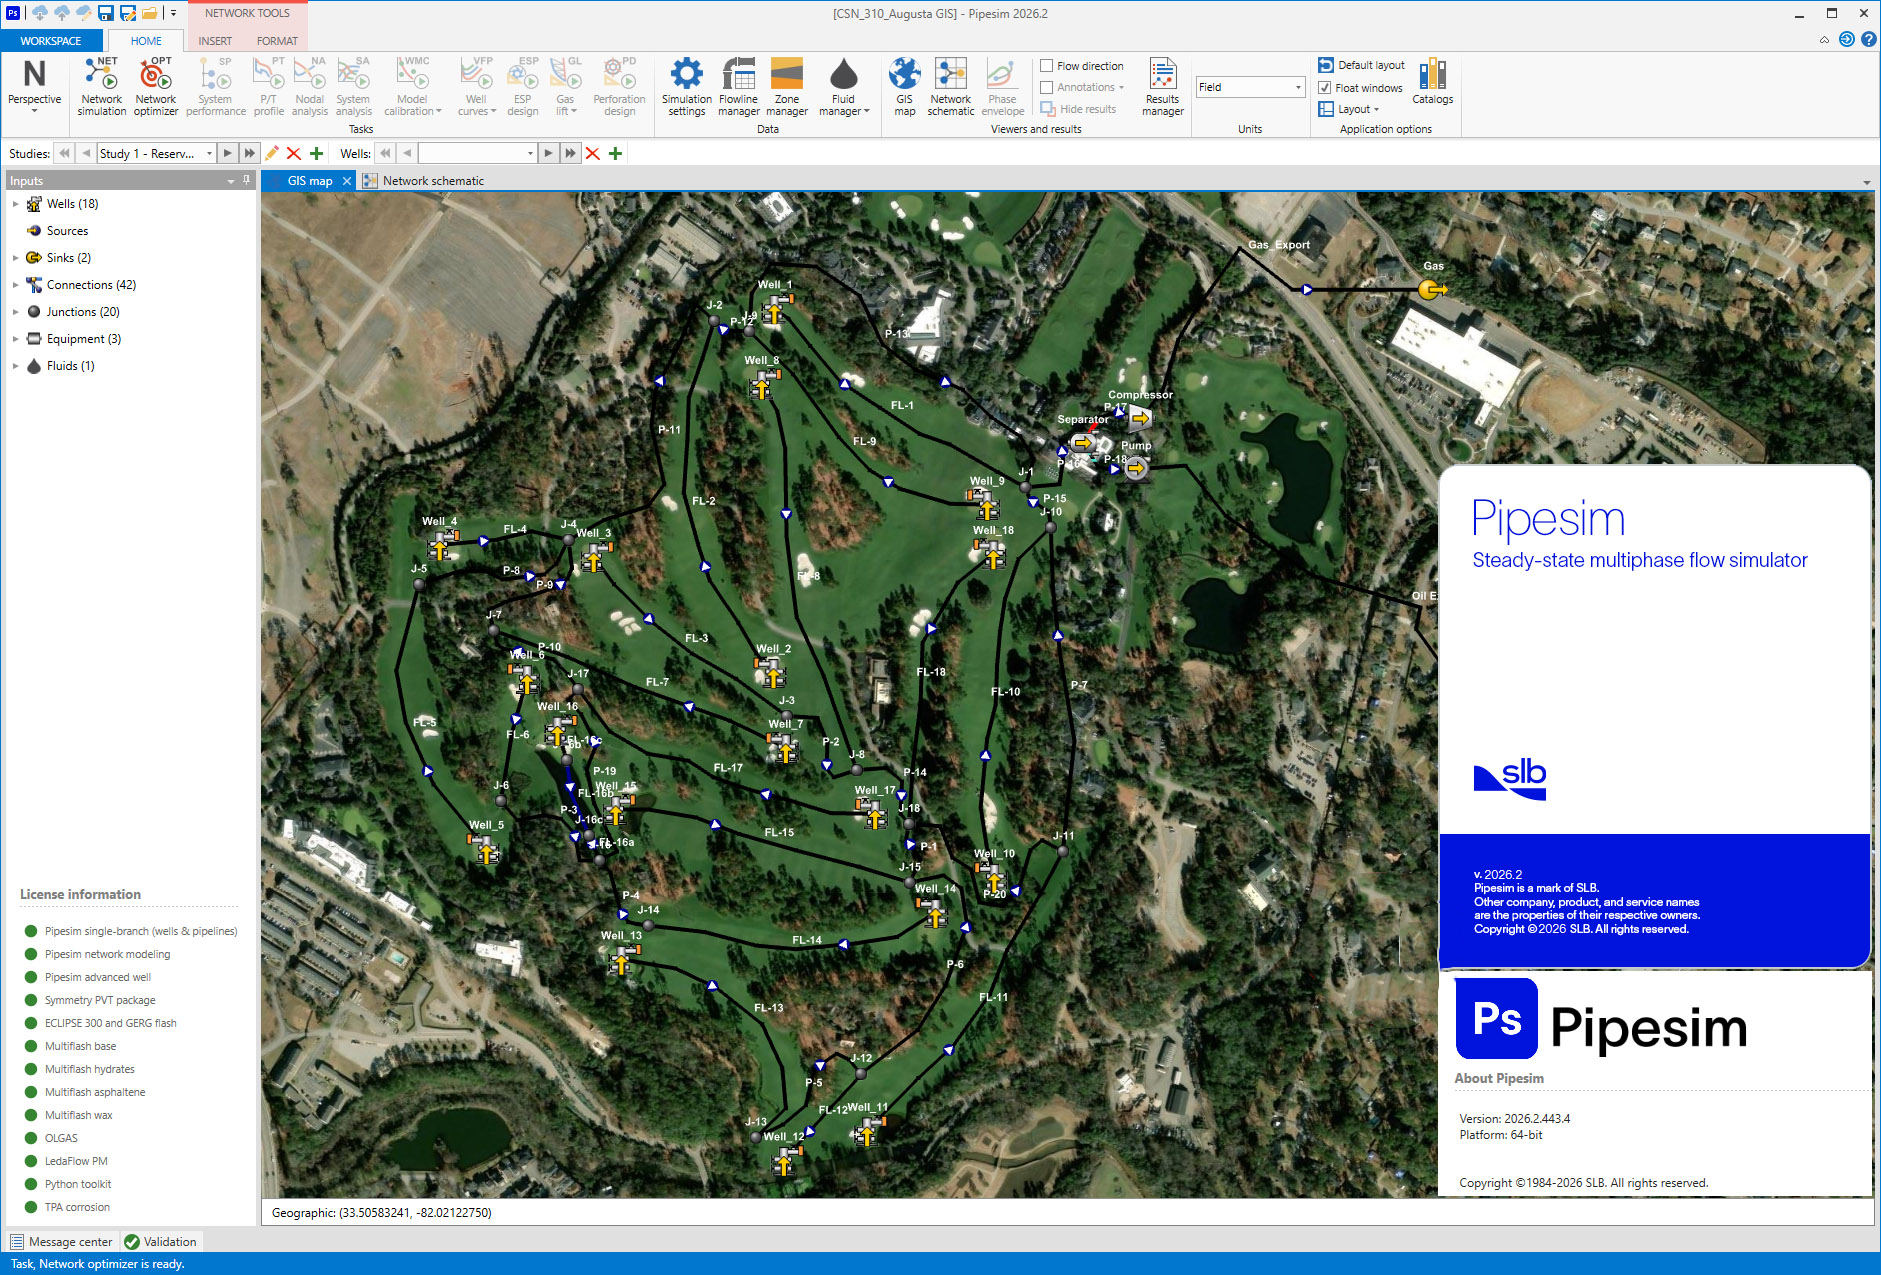Close the GIS map document tab
Image resolution: width=1881 pixels, height=1275 pixels.
tap(347, 181)
